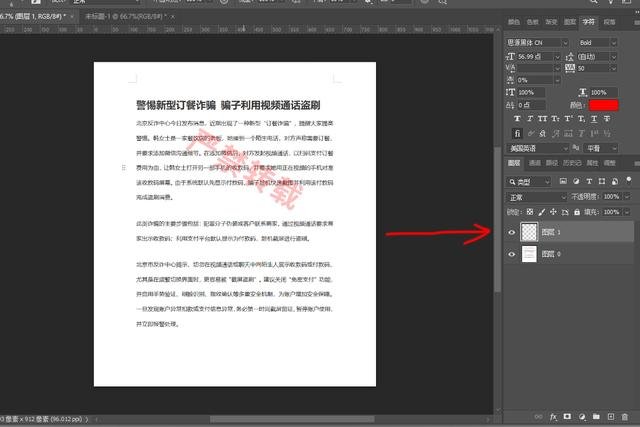Click the font size field 56.99 点
Screen dimensions: 640x427
pyautogui.click(x=536, y=58)
